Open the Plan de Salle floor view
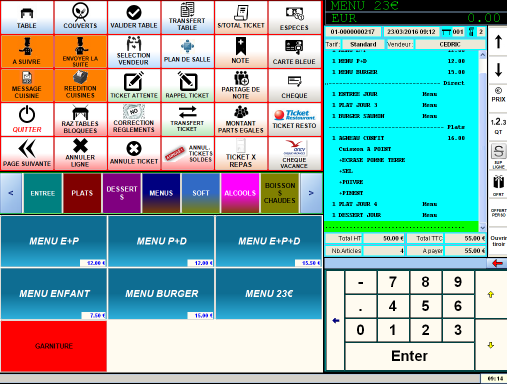The image size is (507, 384). point(187,51)
